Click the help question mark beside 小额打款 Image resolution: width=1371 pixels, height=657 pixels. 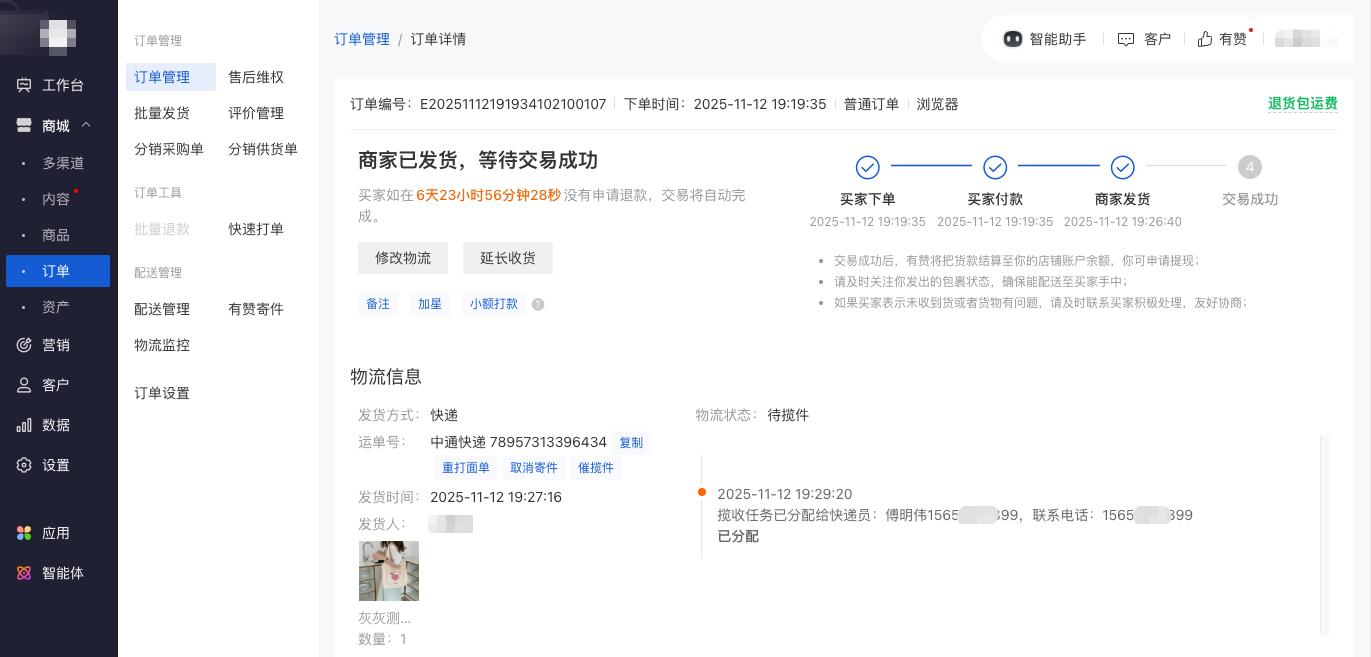tap(538, 304)
